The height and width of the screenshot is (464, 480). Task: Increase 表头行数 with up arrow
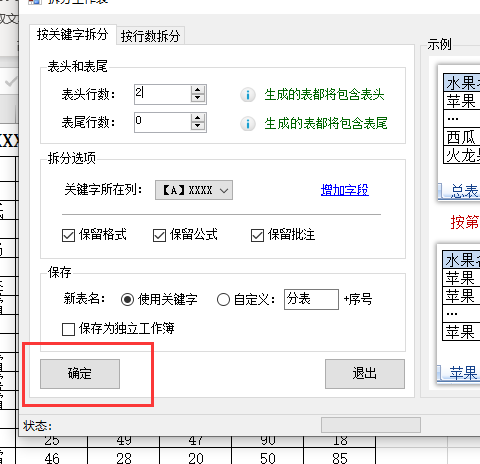(198, 90)
